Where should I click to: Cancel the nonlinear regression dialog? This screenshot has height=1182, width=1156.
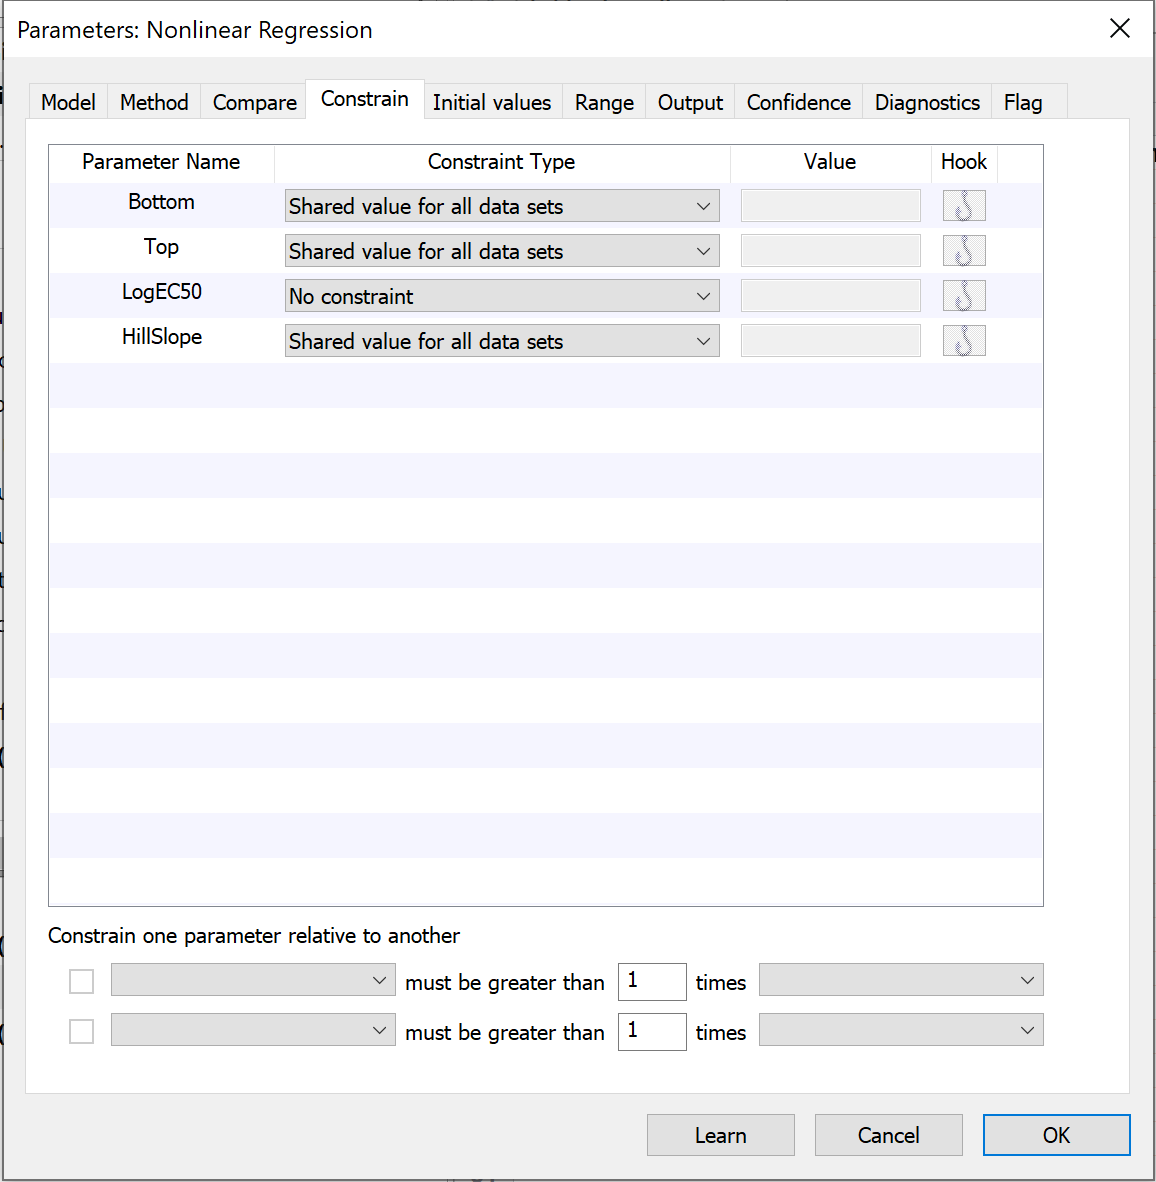(x=888, y=1135)
